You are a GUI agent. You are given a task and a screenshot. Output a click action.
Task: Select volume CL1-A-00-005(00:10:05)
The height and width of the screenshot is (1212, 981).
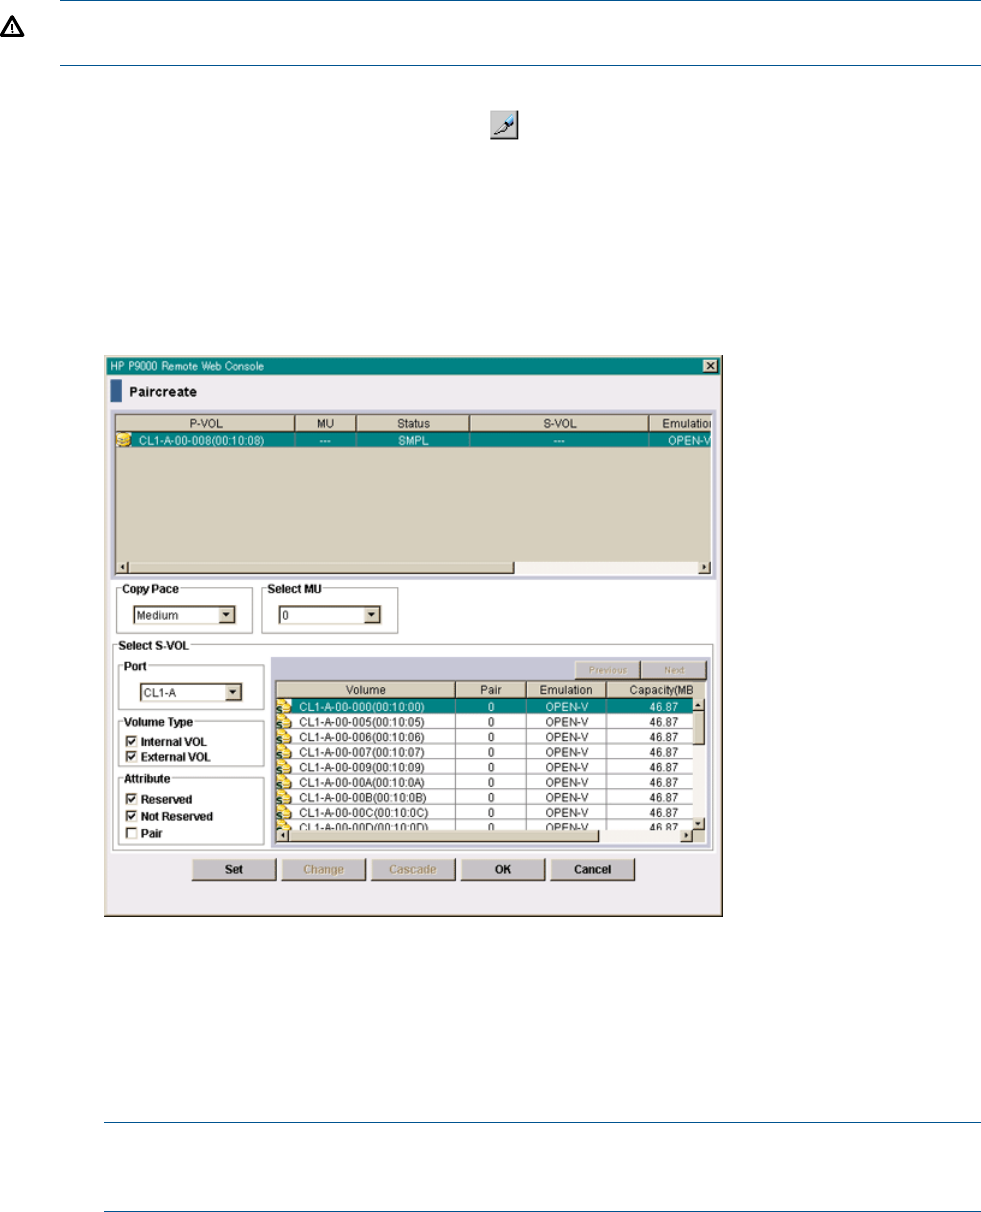click(484, 722)
